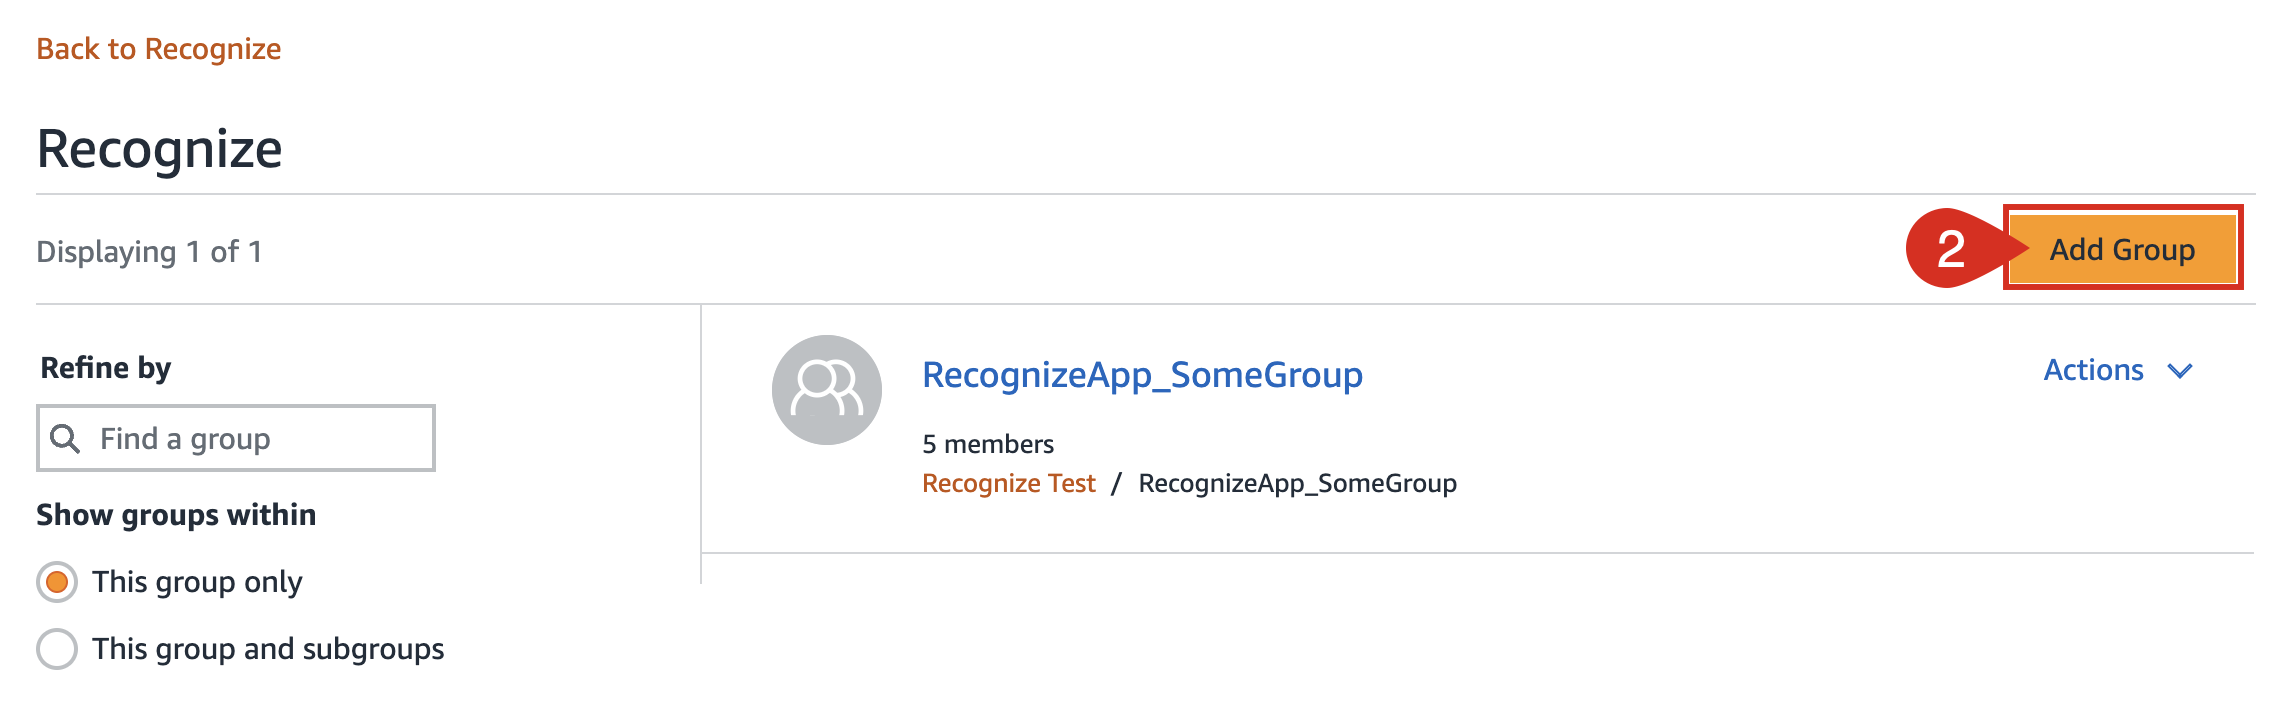The image size is (2290, 708).
Task: Choose the This group and subgroups label
Action: tap(268, 649)
